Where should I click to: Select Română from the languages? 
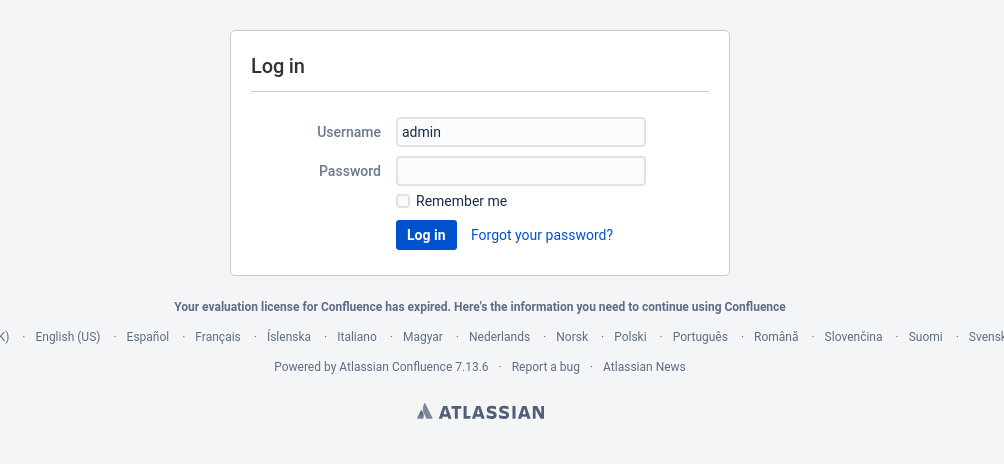(776, 337)
